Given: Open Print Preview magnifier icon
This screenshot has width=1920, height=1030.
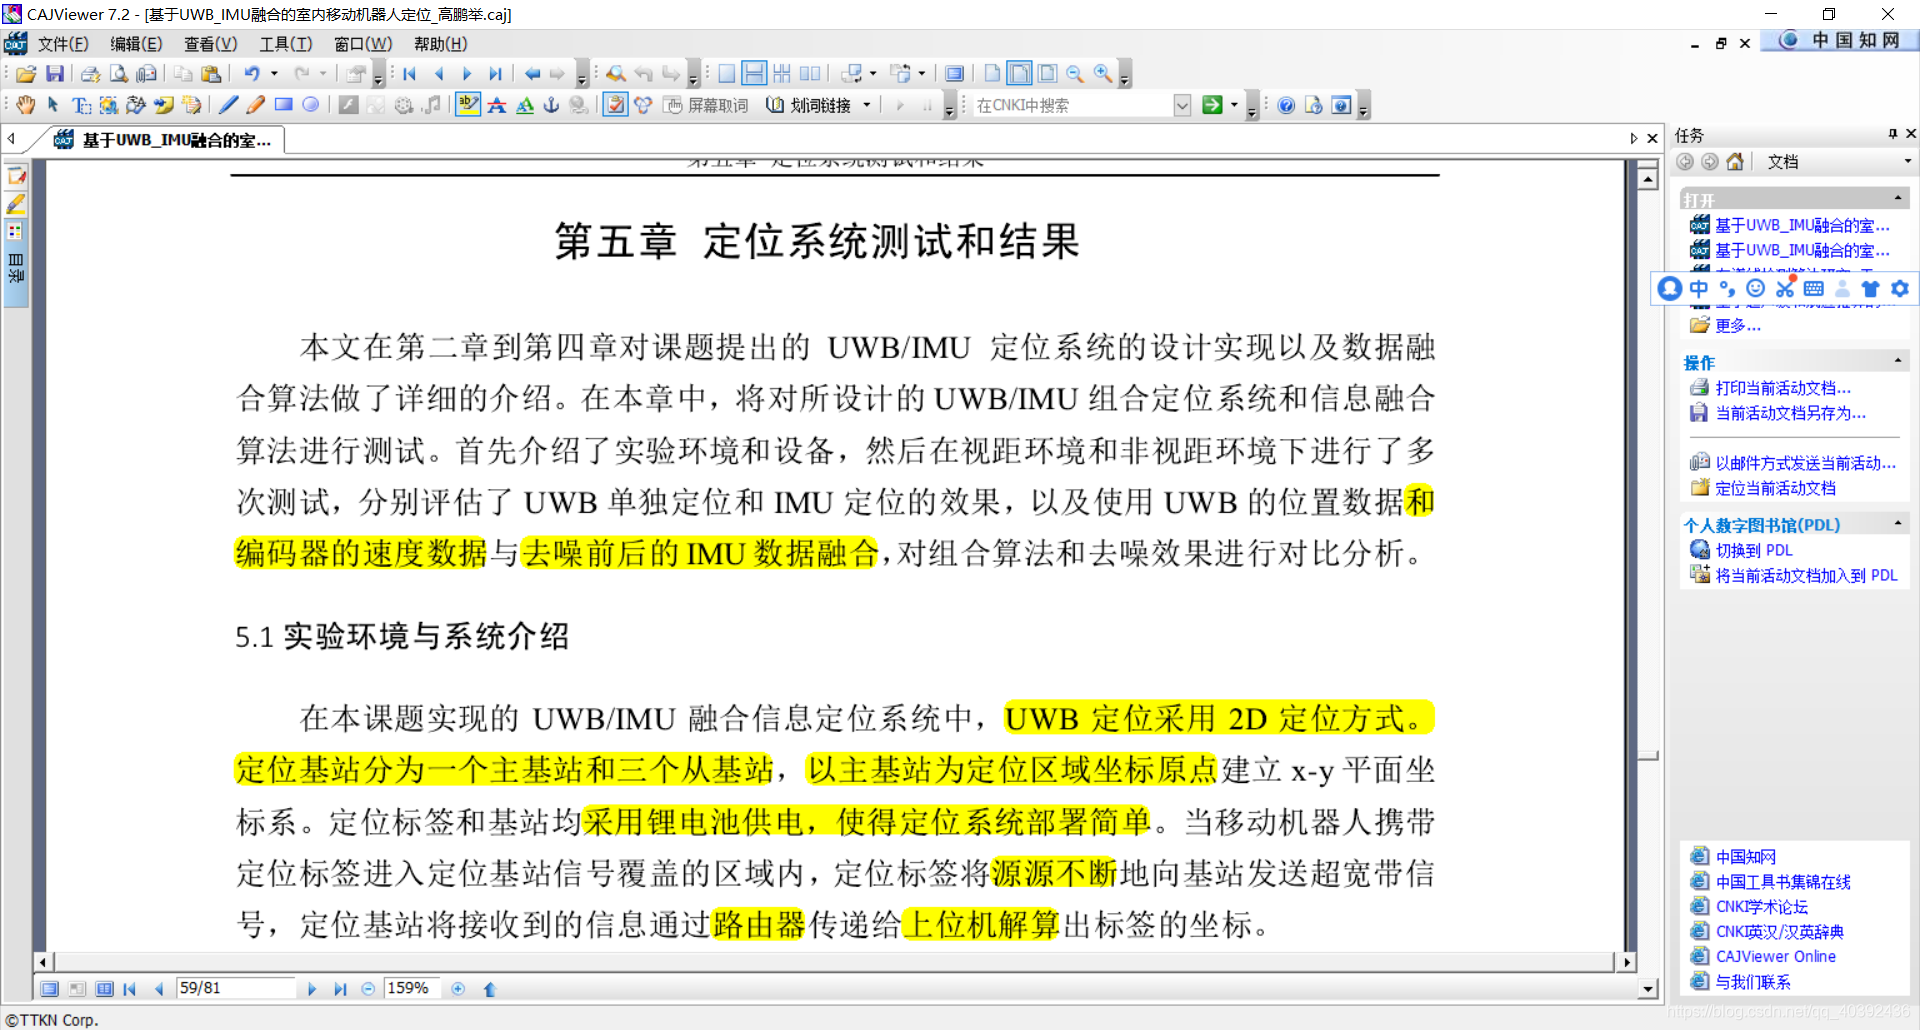Looking at the screenshot, I should pos(118,74).
